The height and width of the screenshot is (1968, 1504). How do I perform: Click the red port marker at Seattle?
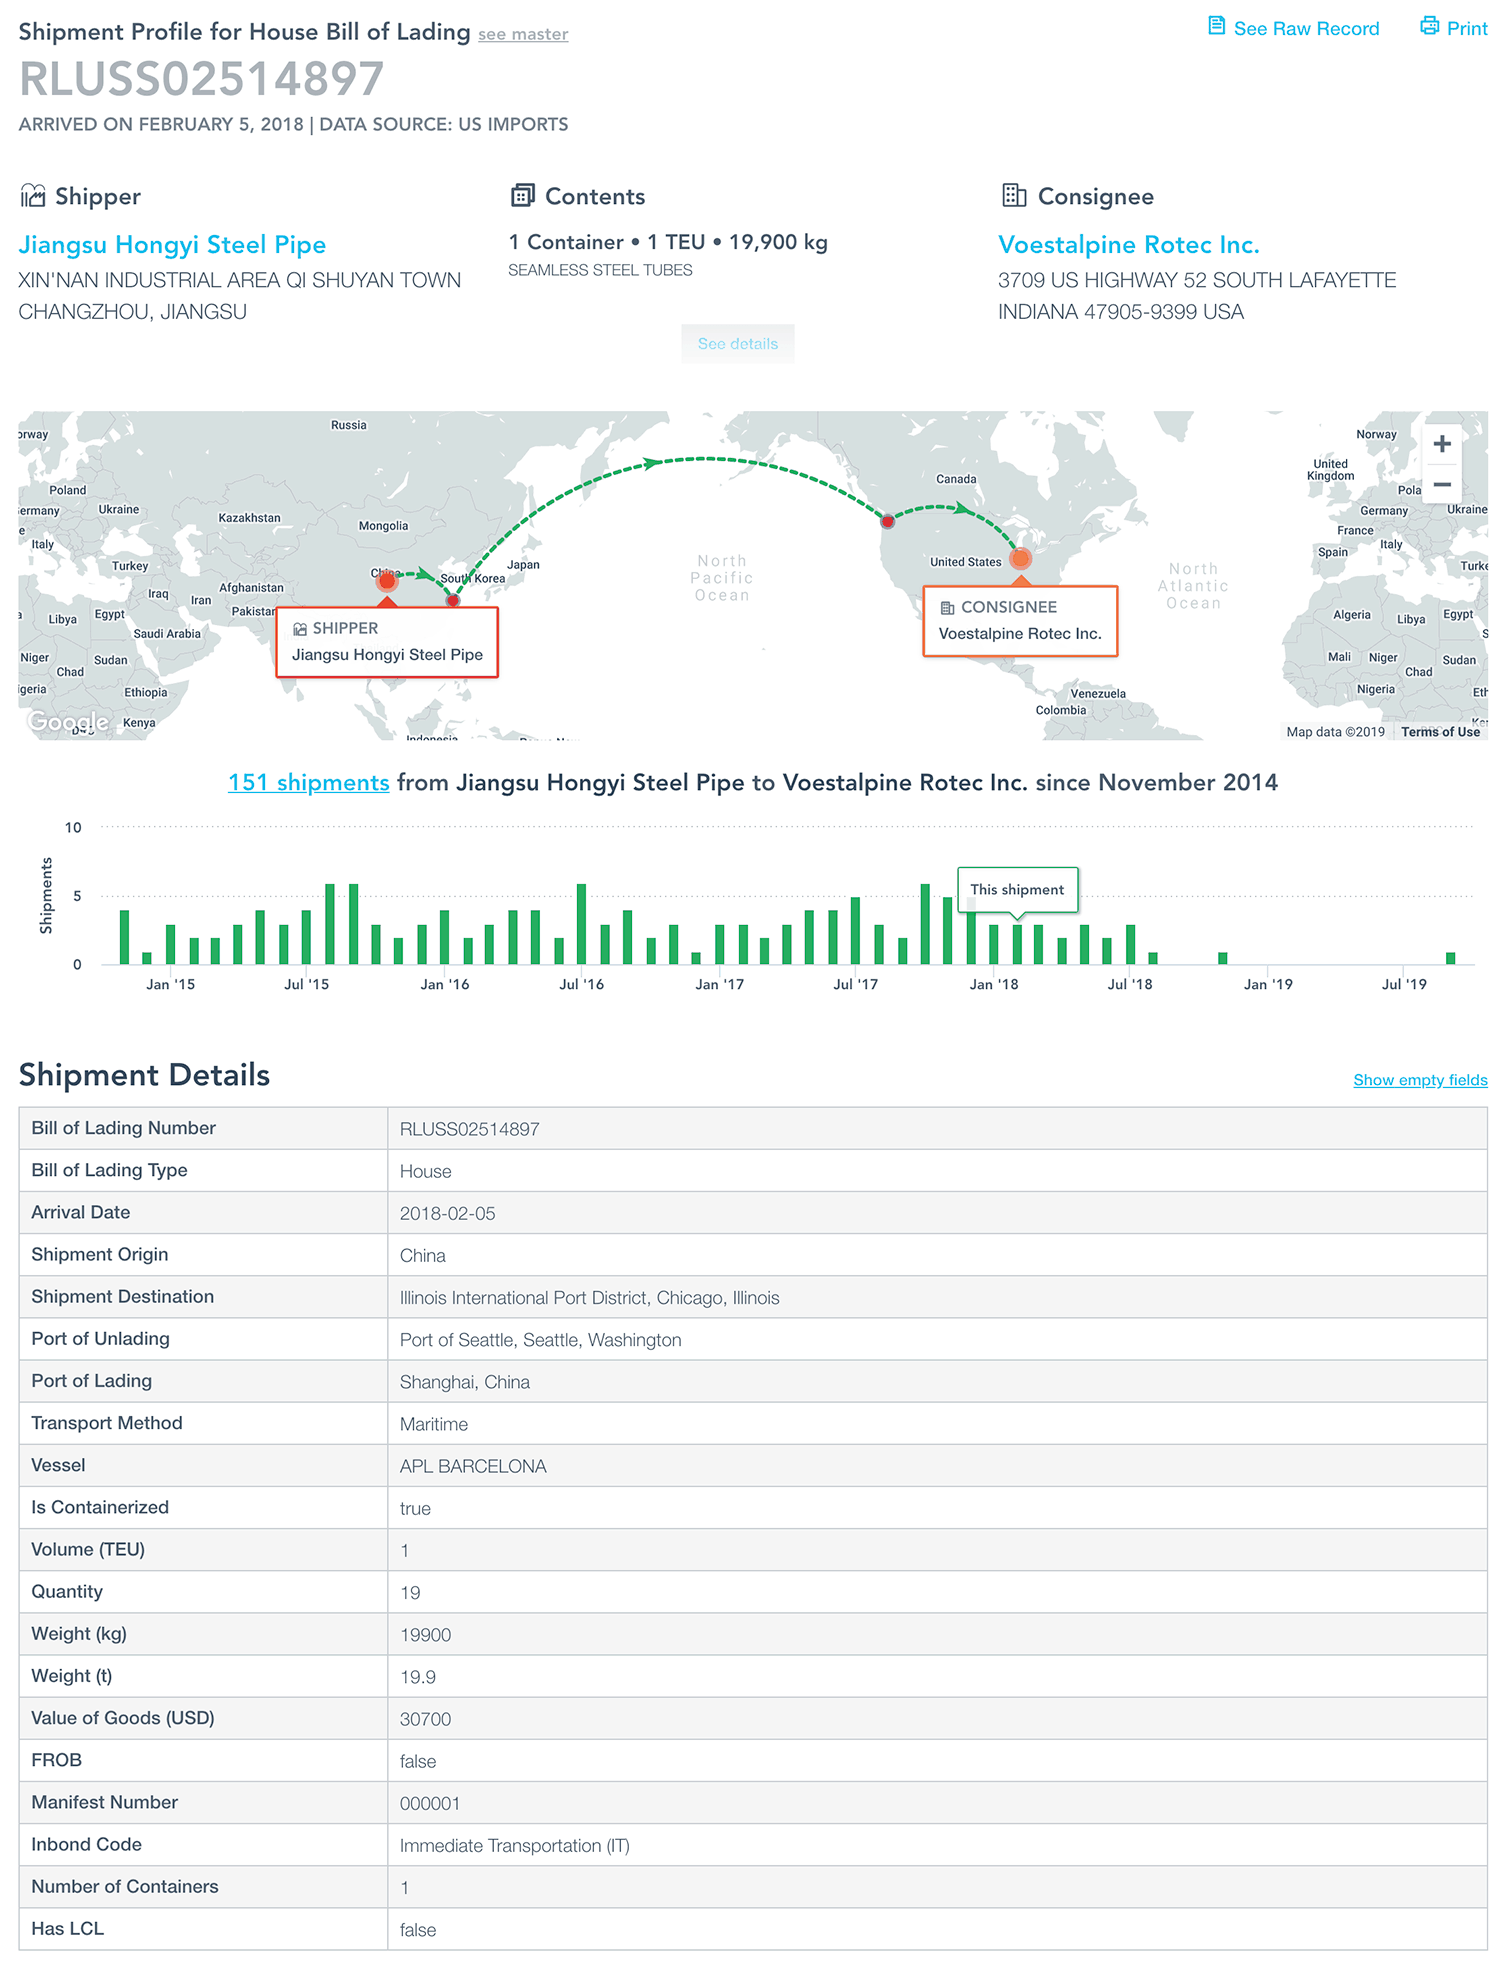887,521
